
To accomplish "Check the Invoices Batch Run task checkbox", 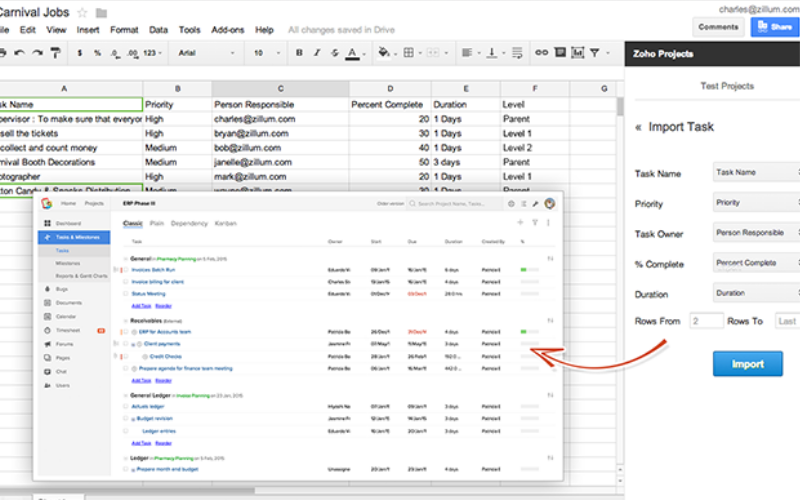I will coord(126,270).
